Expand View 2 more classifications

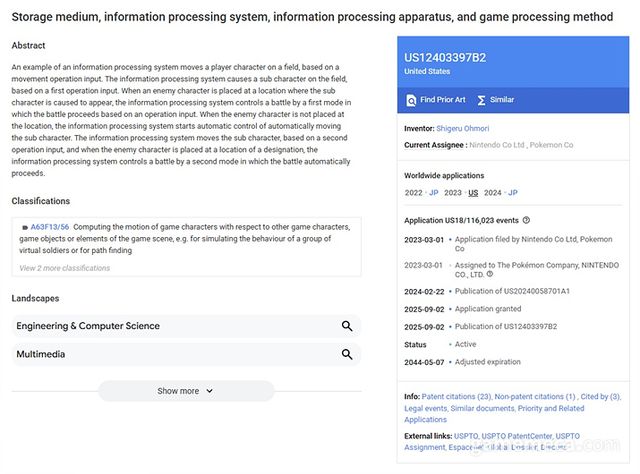pyautogui.click(x=64, y=268)
